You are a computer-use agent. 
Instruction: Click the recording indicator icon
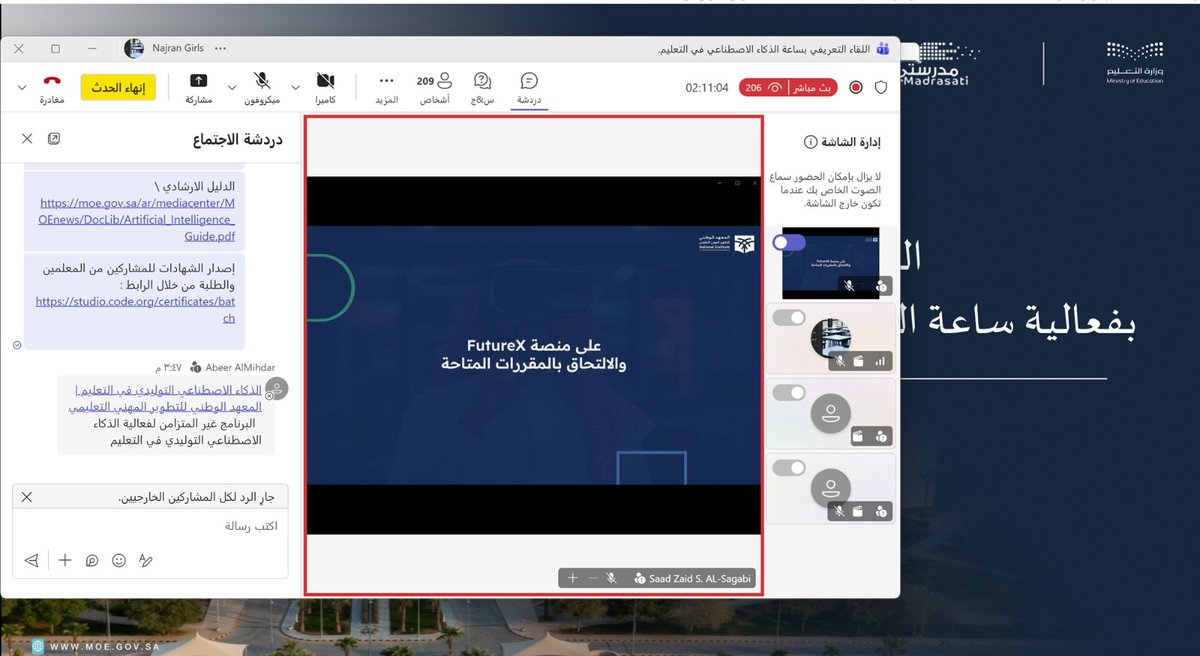(x=856, y=88)
